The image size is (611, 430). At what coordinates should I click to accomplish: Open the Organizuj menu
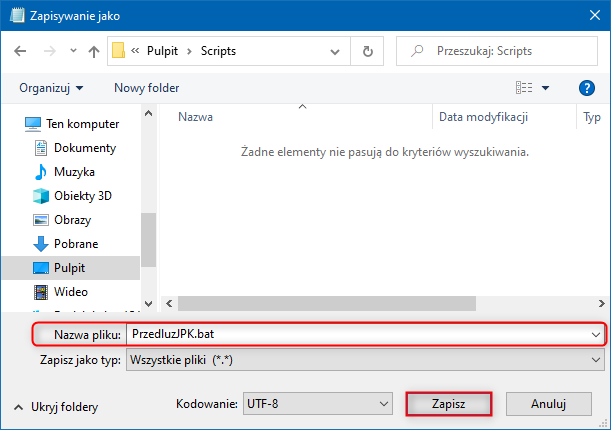51,88
